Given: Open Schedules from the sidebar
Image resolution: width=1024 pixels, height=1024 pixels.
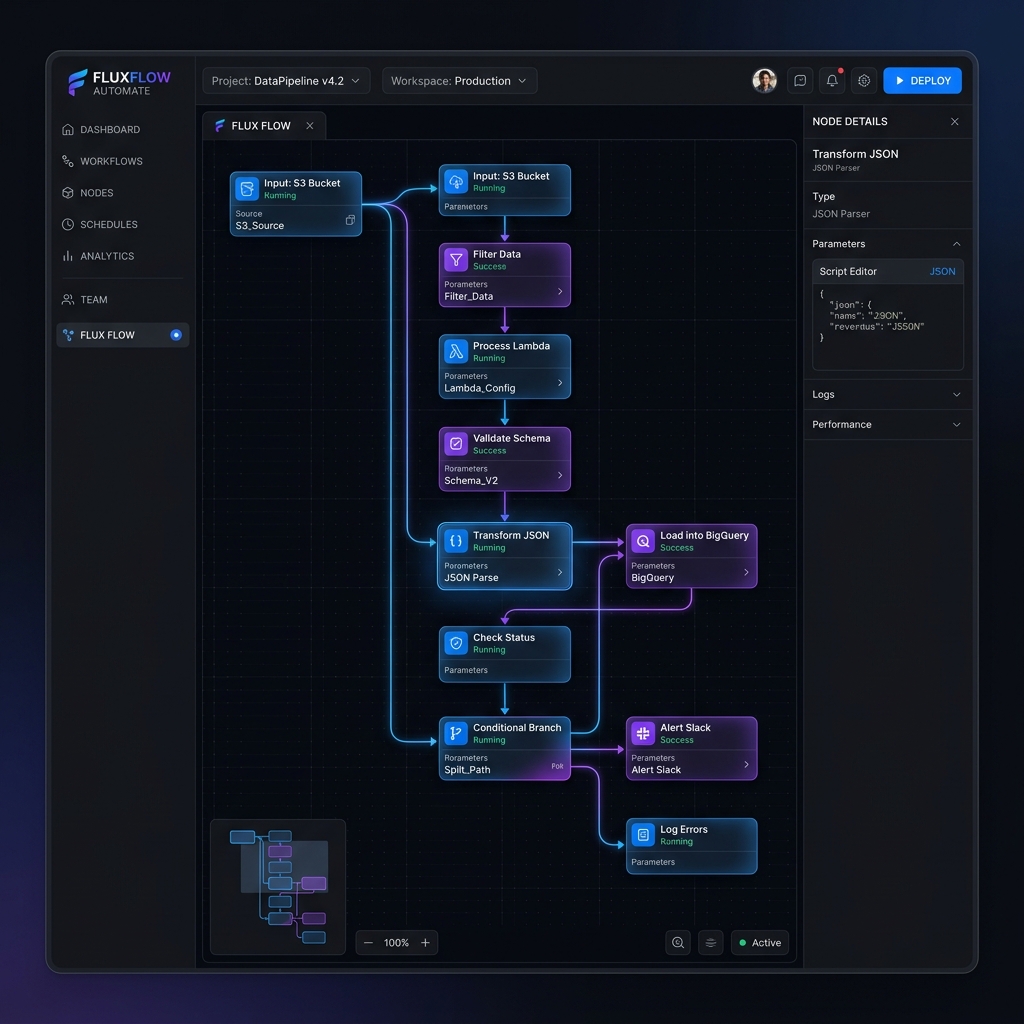Looking at the screenshot, I should (108, 225).
